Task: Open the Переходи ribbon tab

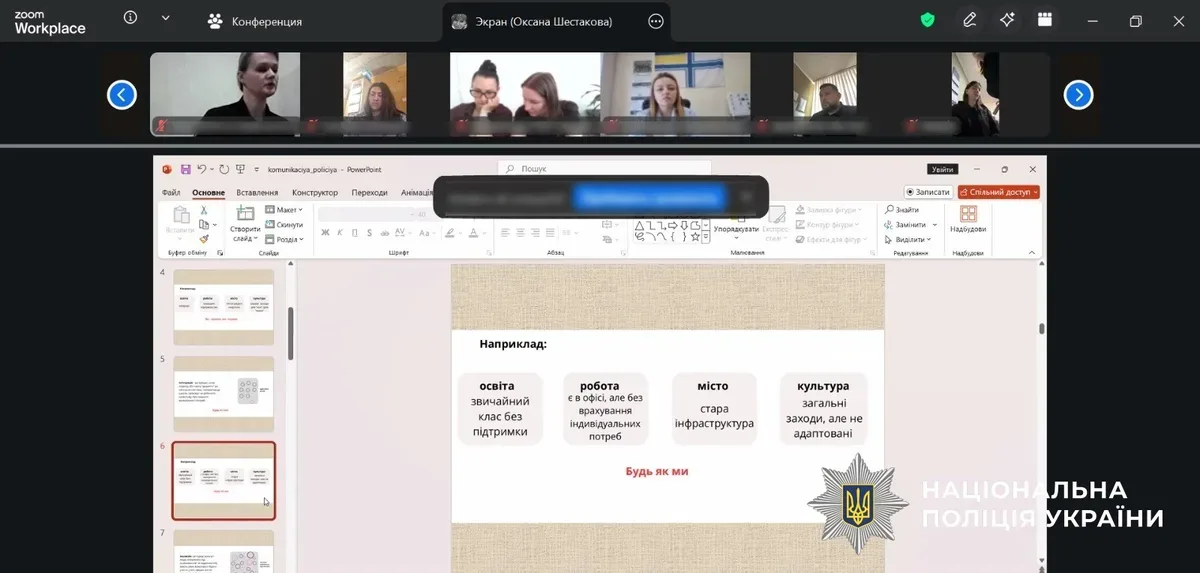Action: click(x=369, y=193)
